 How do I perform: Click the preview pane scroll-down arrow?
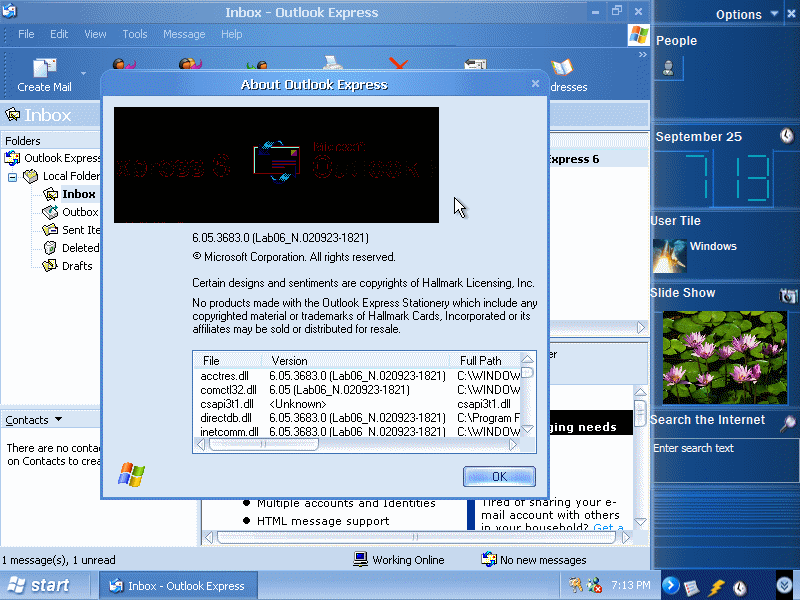640,522
